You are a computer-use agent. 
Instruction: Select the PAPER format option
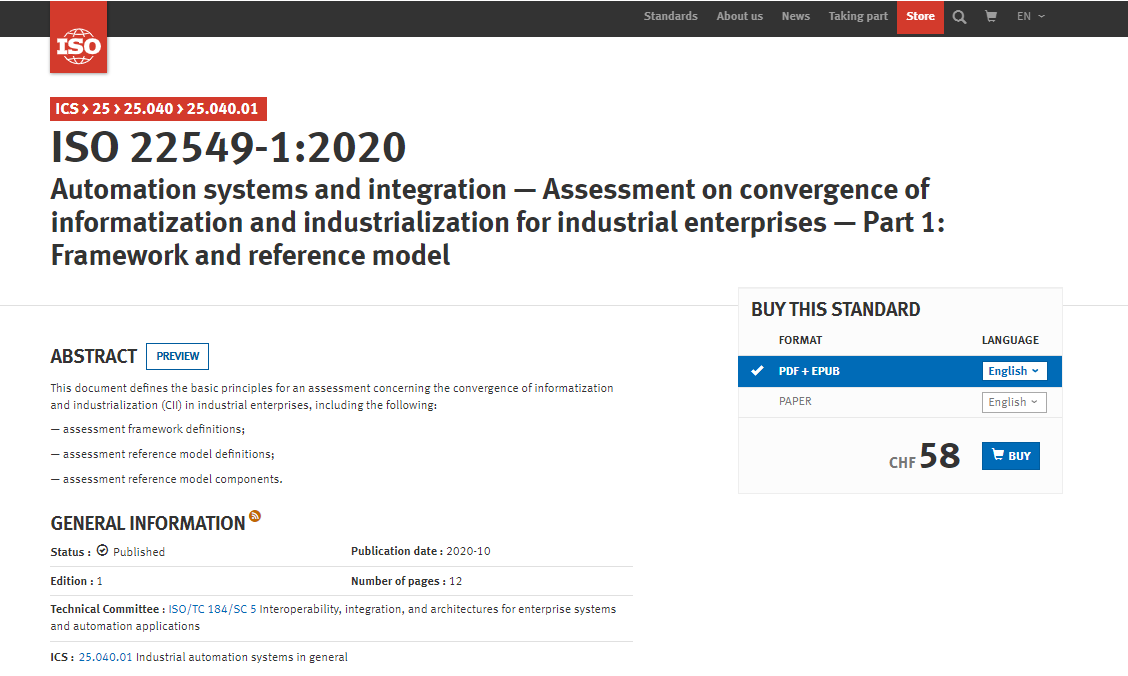pos(795,401)
